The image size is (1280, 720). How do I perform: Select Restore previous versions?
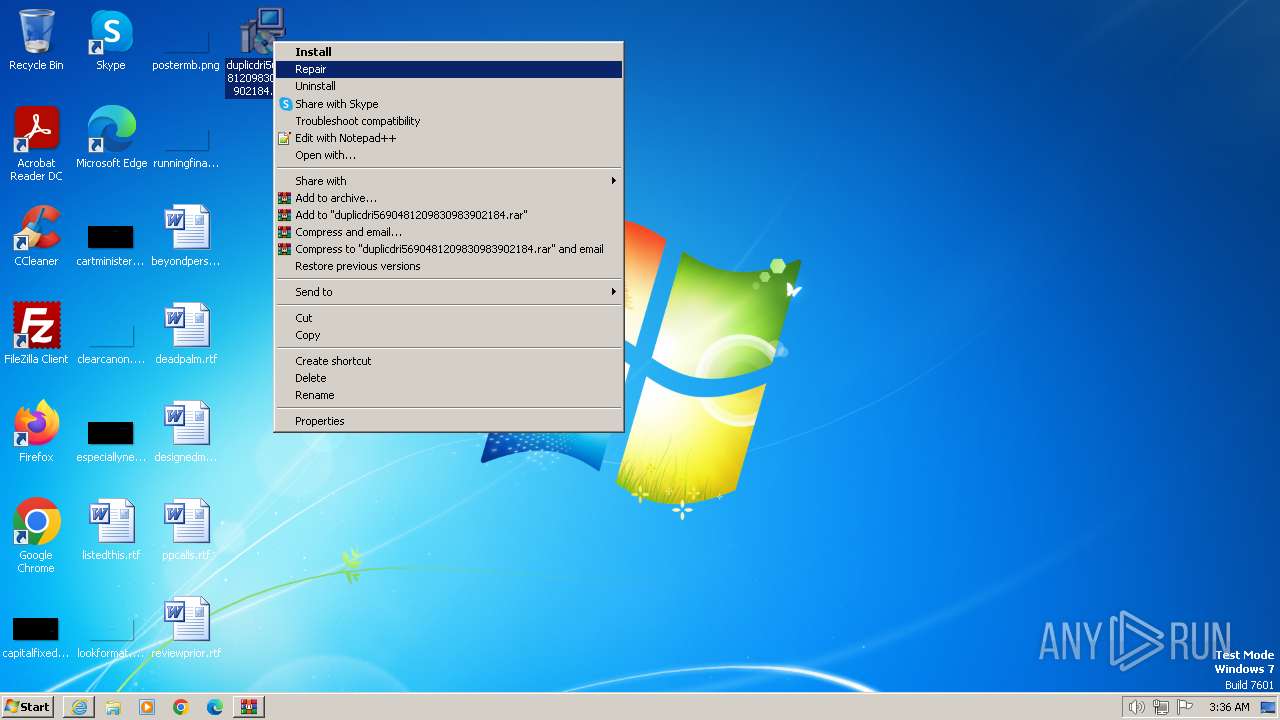pyautogui.click(x=449, y=266)
